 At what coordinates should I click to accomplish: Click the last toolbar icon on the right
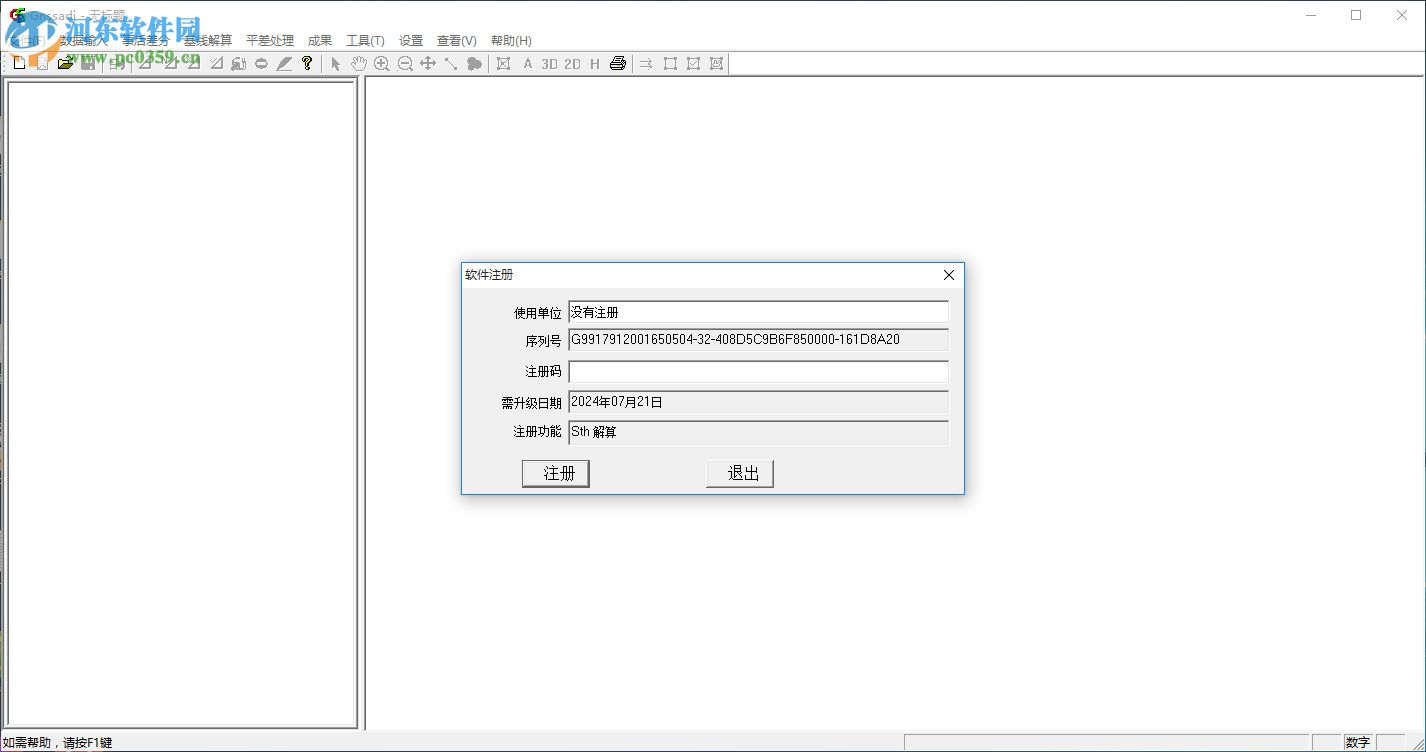[x=716, y=63]
